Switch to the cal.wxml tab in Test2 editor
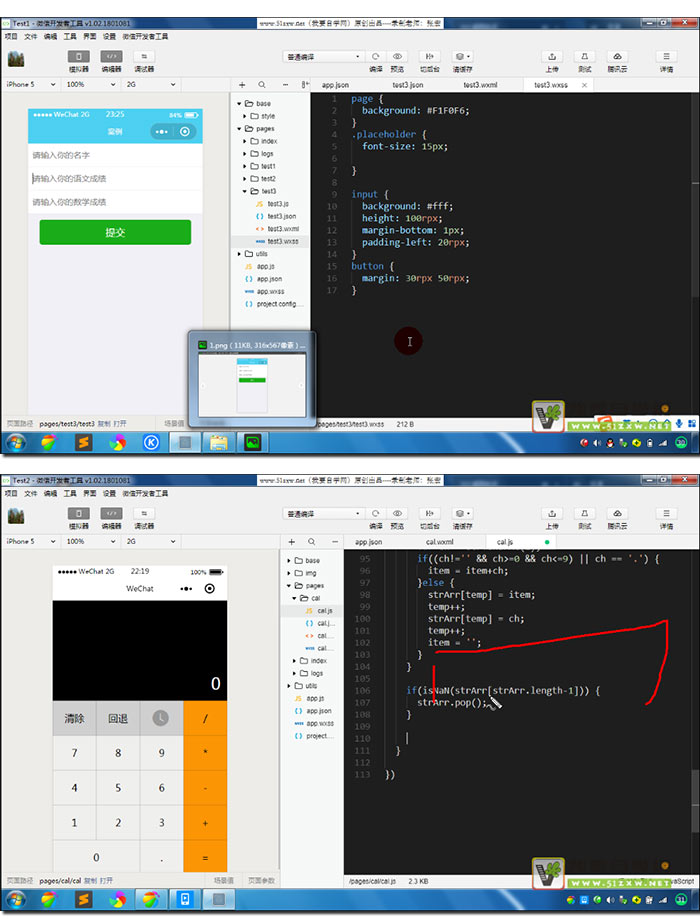This screenshot has height=924, width=700. [x=440, y=542]
